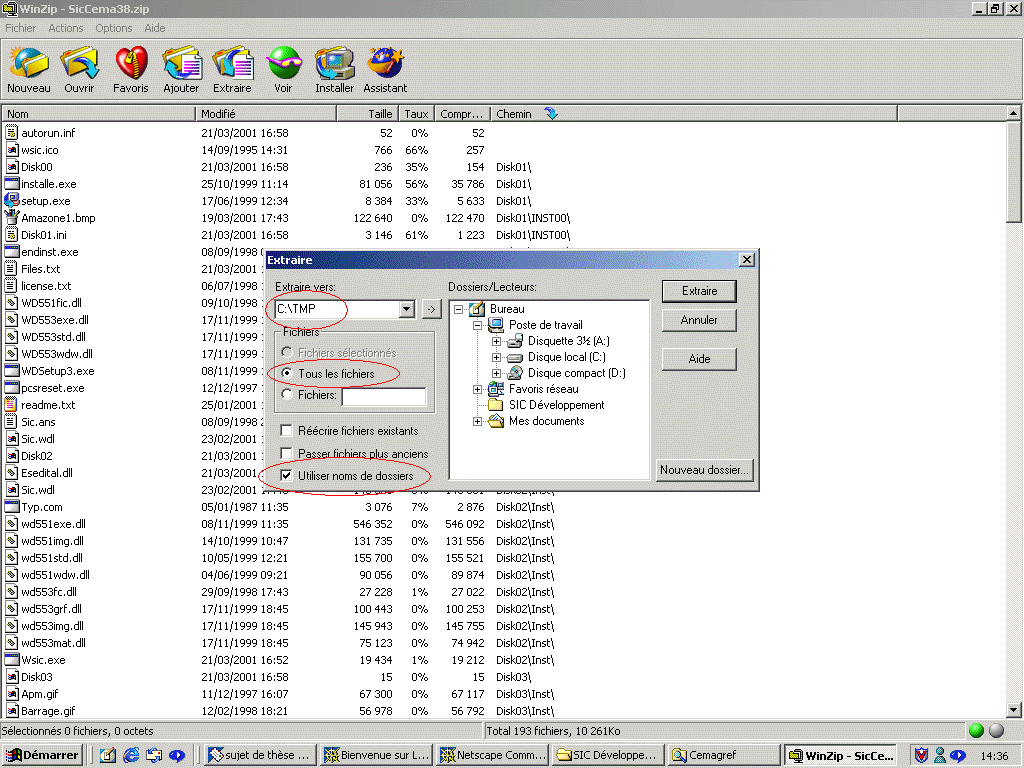Sort the list by the Modifié column header

[x=266, y=114]
